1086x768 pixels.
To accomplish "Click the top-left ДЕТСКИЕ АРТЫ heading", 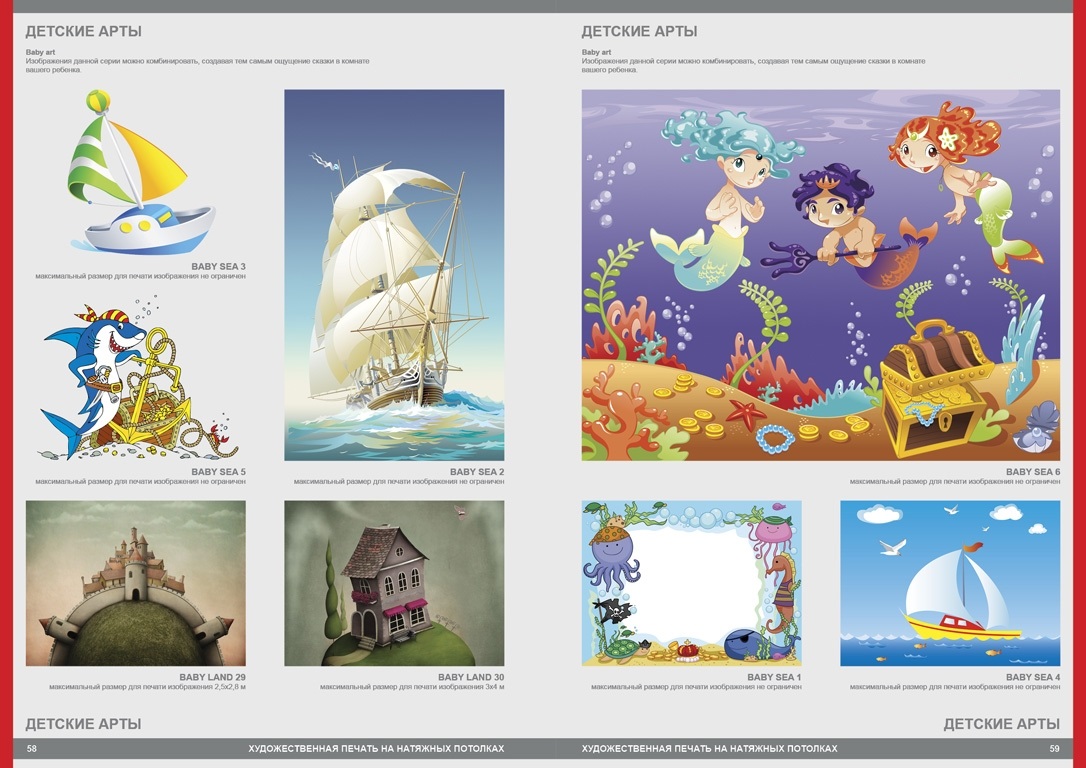I will click(83, 31).
